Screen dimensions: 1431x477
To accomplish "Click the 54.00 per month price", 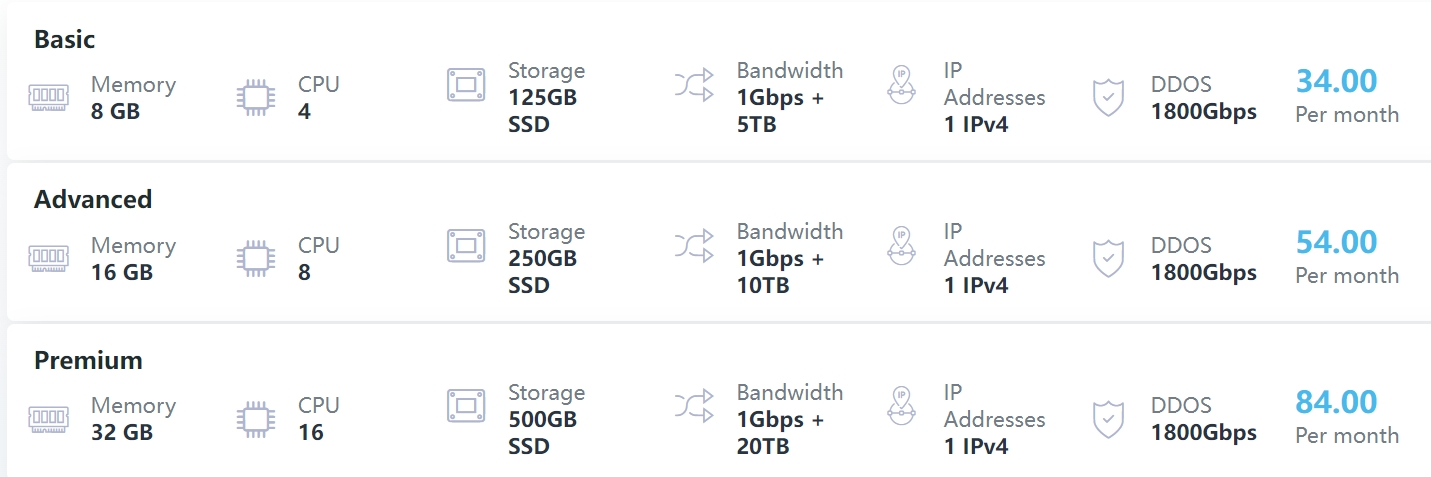I will [x=1337, y=242].
